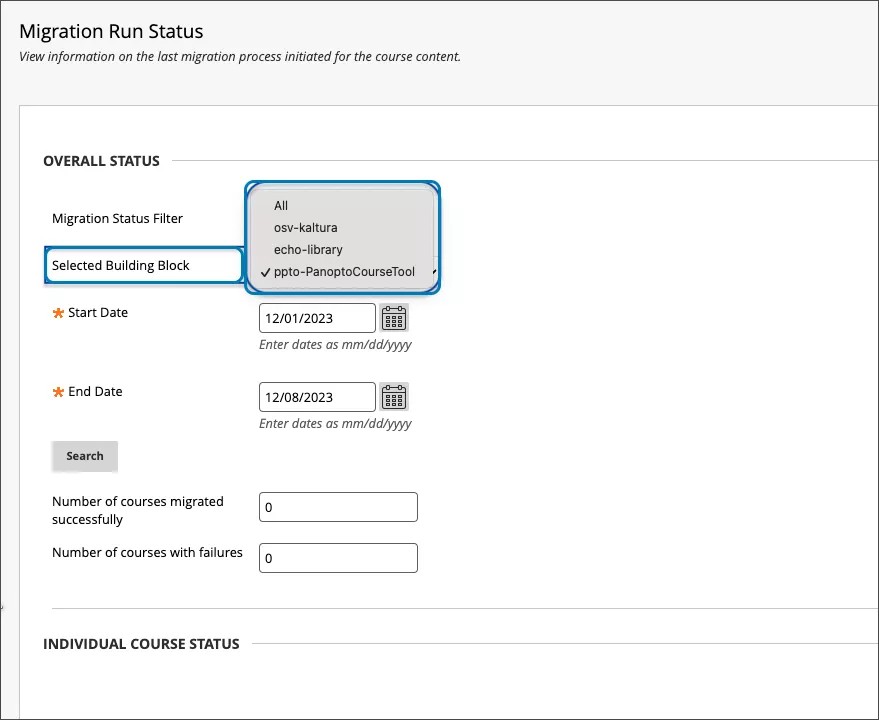Click the End Date required asterisk marker
The width and height of the screenshot is (879, 720).
(x=58, y=391)
